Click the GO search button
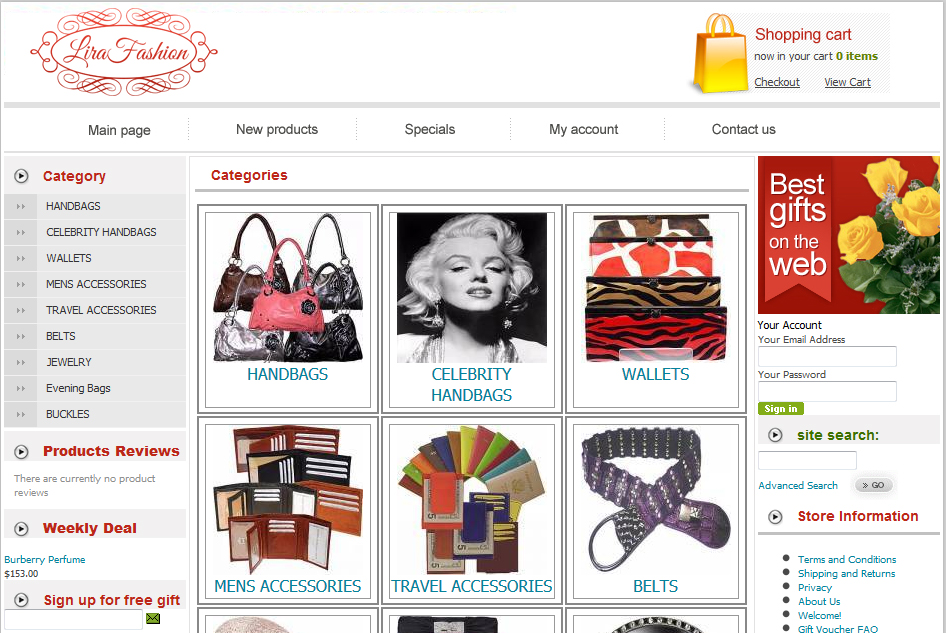The image size is (946, 633). coord(873,485)
